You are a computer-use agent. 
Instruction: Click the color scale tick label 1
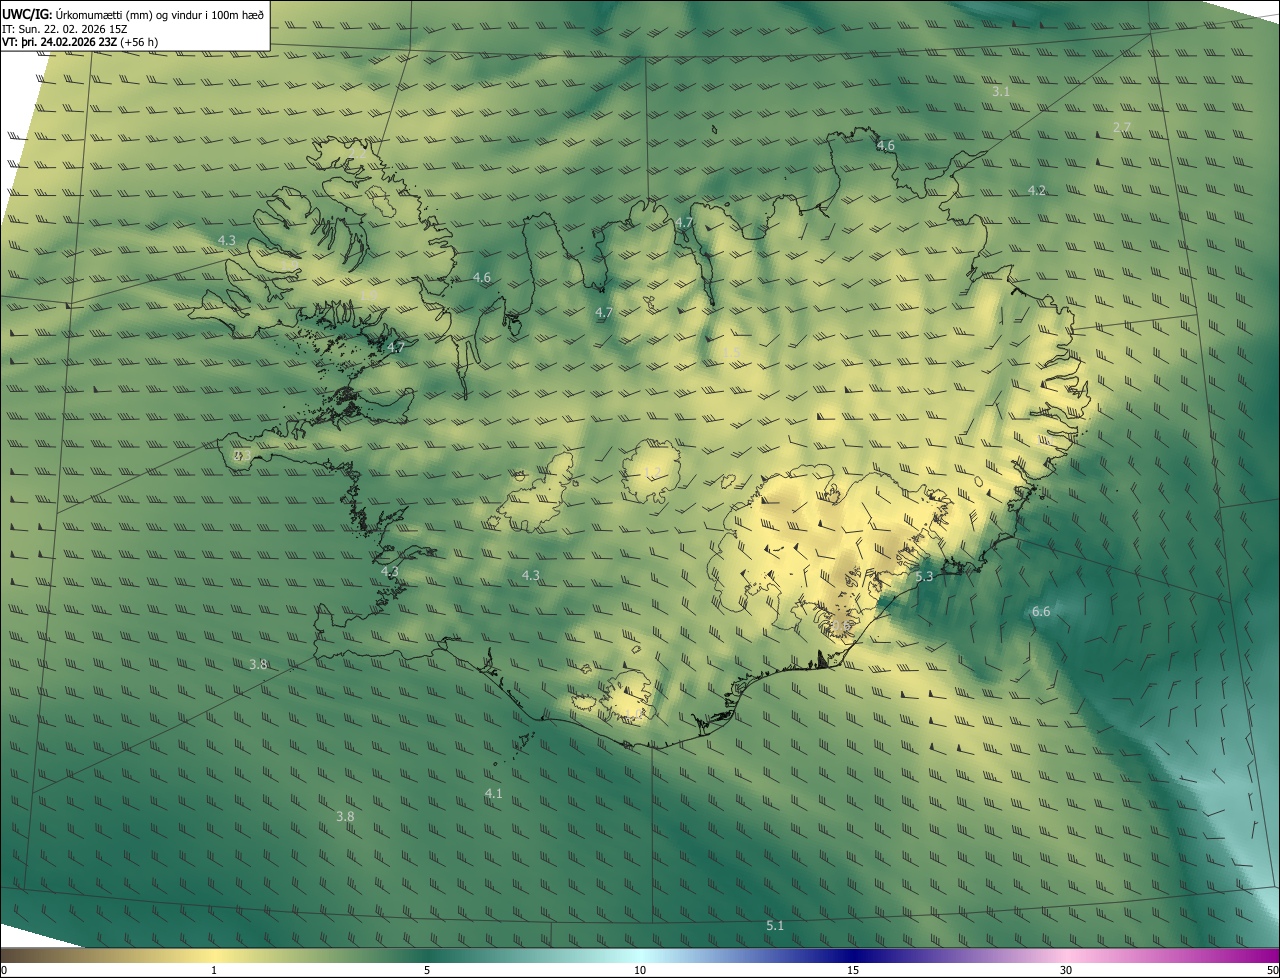coord(214,970)
